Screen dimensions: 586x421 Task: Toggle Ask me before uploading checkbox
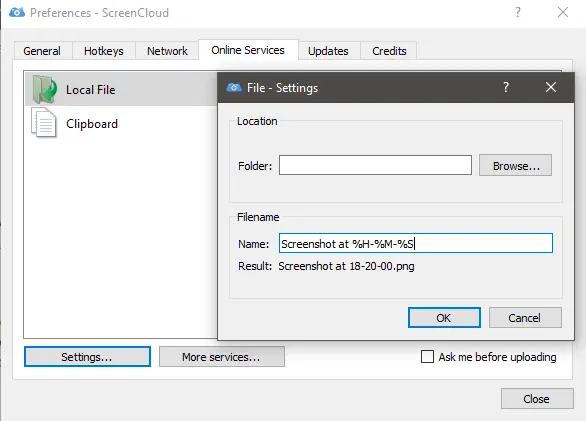(x=427, y=357)
